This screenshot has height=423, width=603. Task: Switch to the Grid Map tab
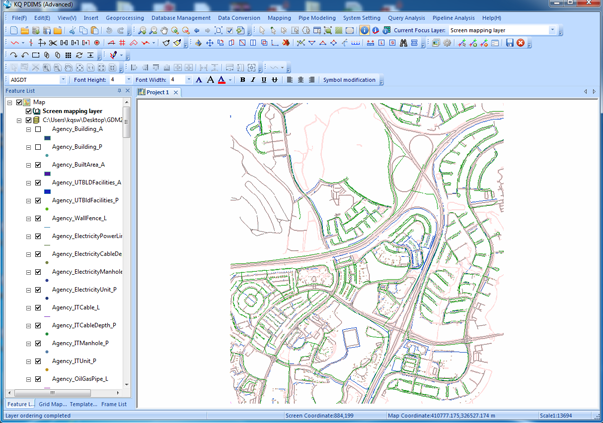pyautogui.click(x=52, y=404)
